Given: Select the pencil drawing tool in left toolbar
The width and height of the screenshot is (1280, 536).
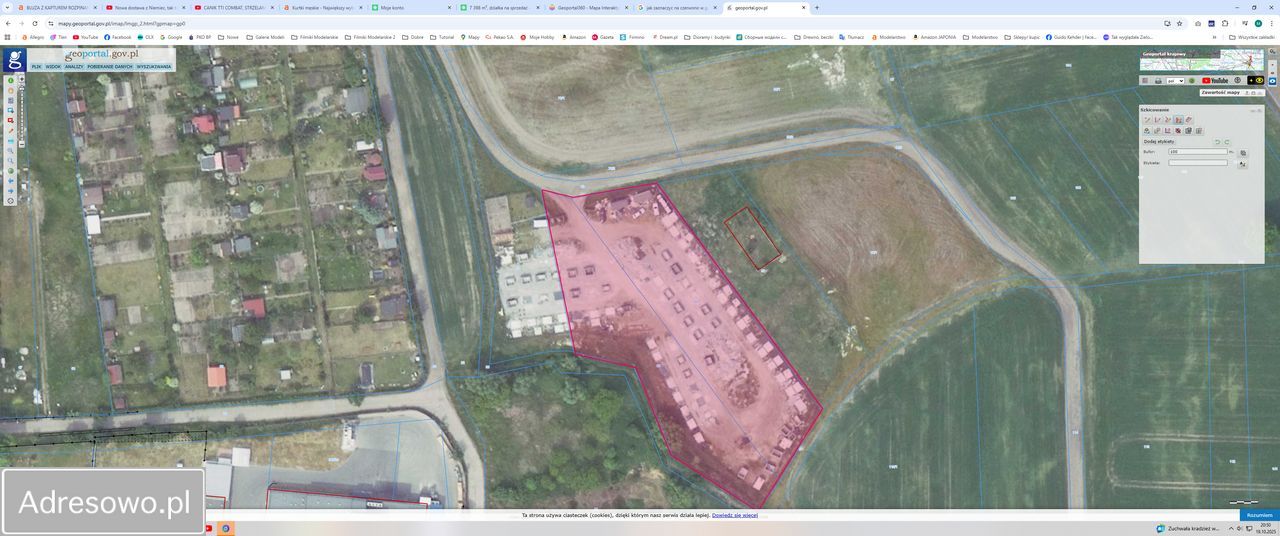Looking at the screenshot, I should 11,130.
